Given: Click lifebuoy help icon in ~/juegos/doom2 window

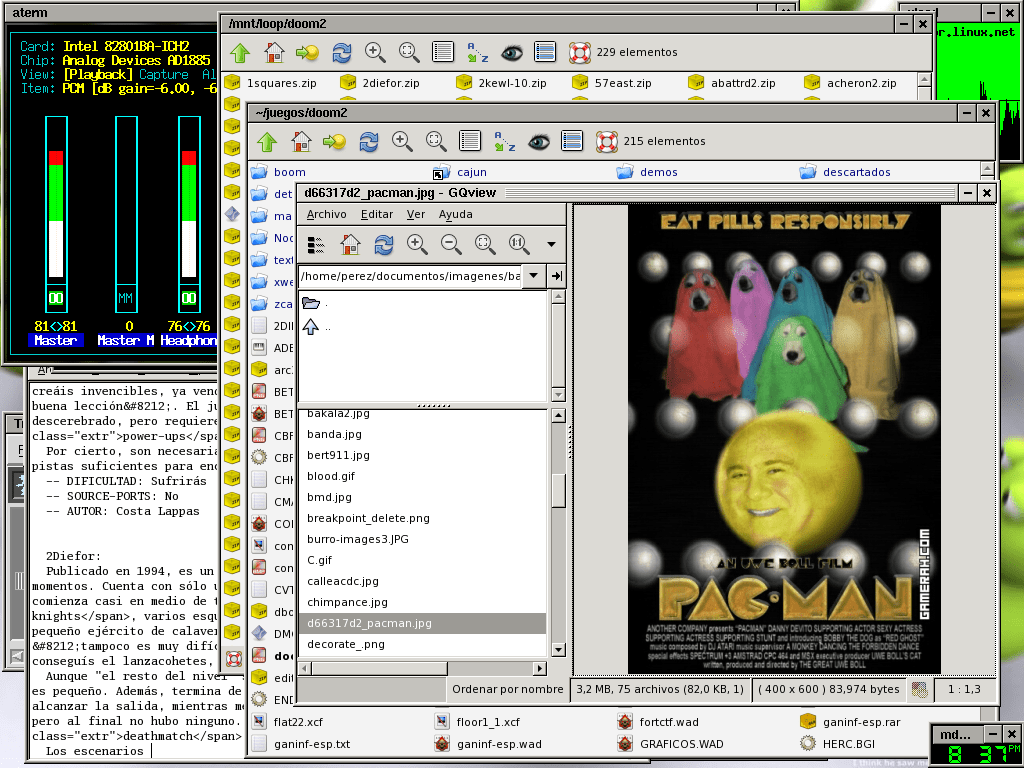Looking at the screenshot, I should point(606,141).
